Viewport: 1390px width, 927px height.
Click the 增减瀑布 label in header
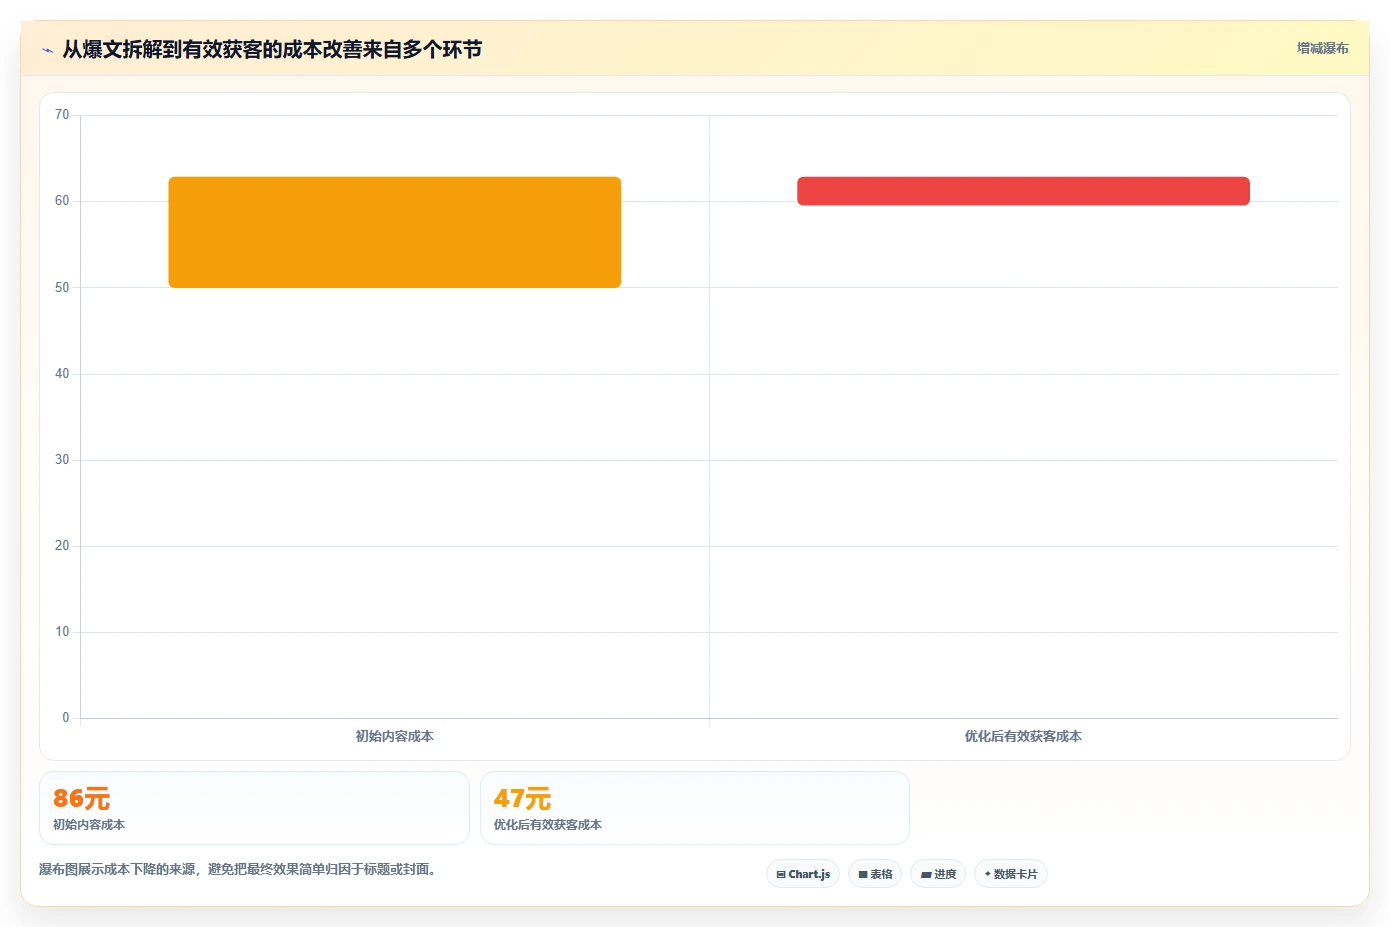[1322, 48]
